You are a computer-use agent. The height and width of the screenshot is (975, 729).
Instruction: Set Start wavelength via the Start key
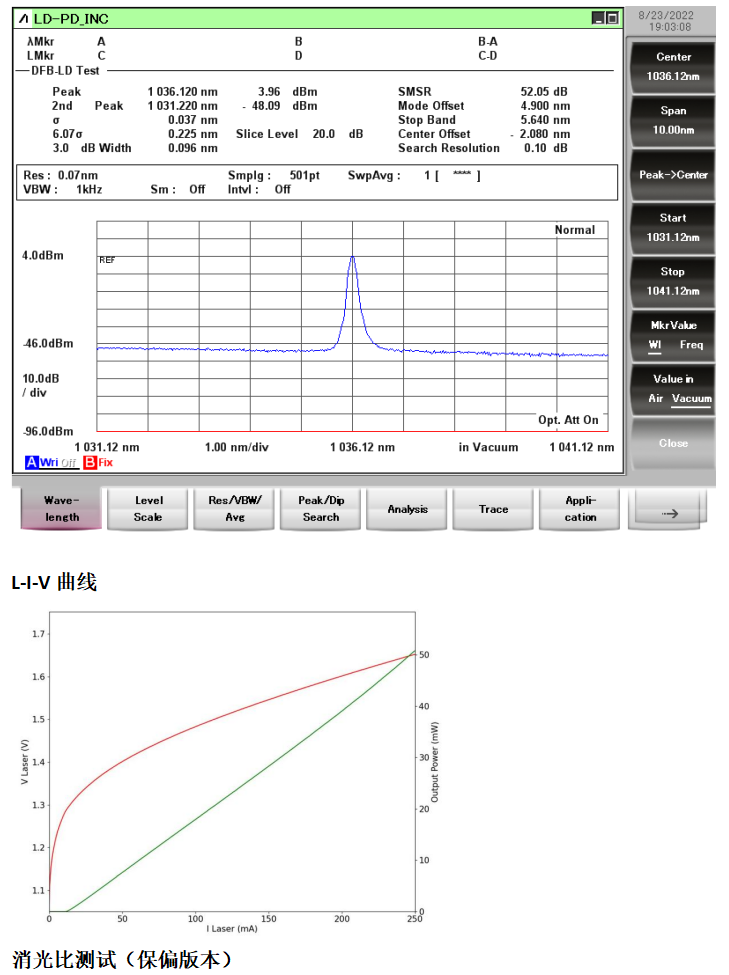point(673,227)
